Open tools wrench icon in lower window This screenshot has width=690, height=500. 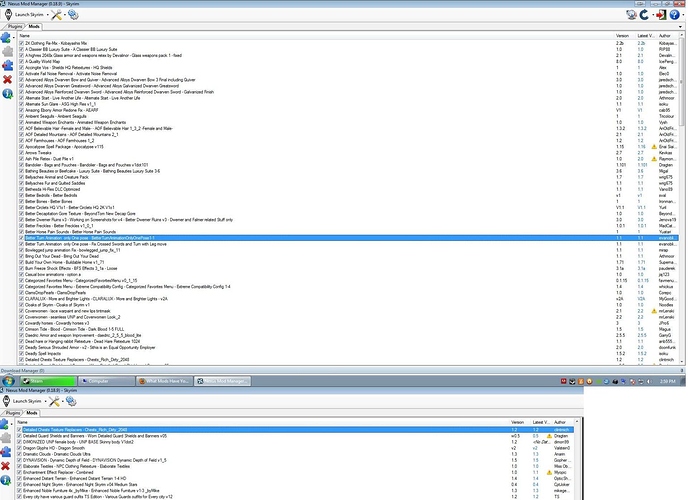tap(54, 401)
